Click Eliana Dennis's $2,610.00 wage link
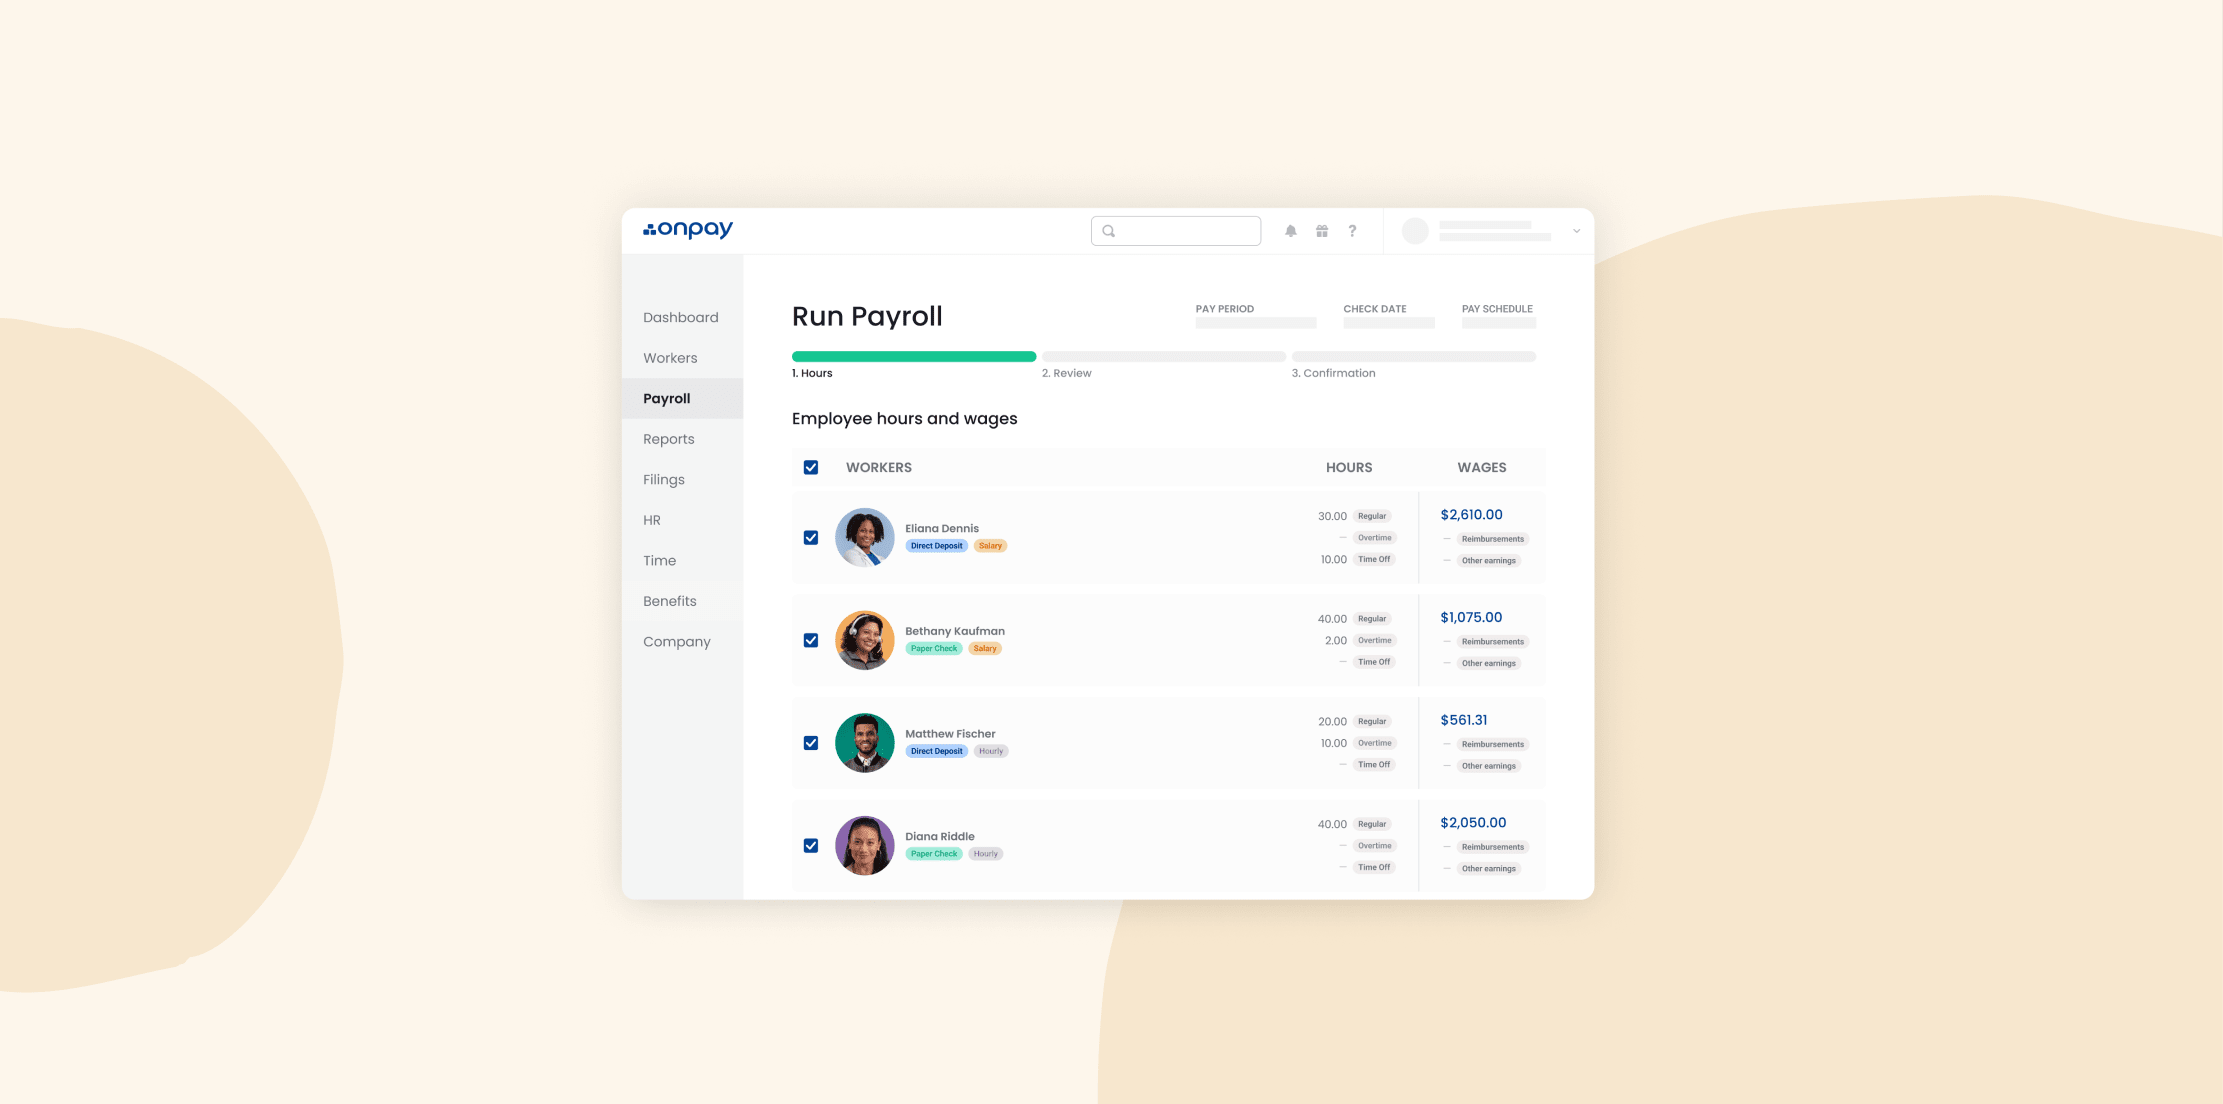The height and width of the screenshot is (1104, 2223). point(1471,515)
